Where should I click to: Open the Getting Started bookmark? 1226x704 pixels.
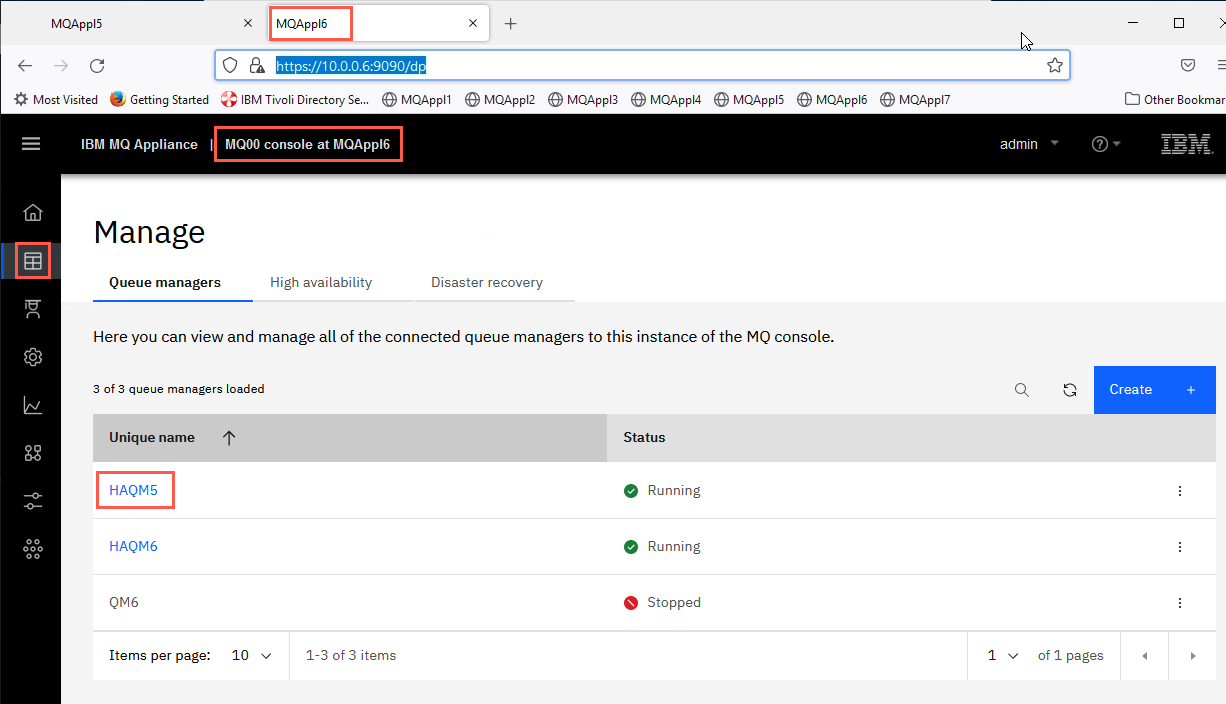(159, 99)
